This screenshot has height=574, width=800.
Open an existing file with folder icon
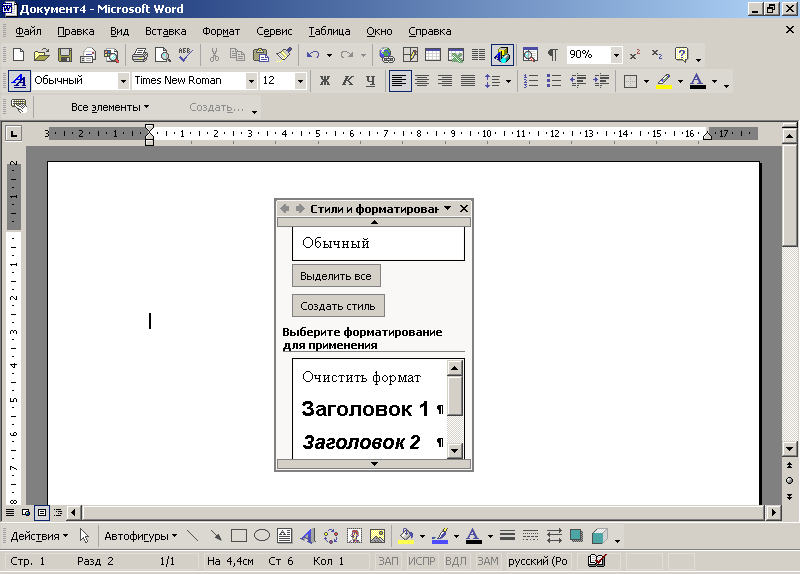42,55
